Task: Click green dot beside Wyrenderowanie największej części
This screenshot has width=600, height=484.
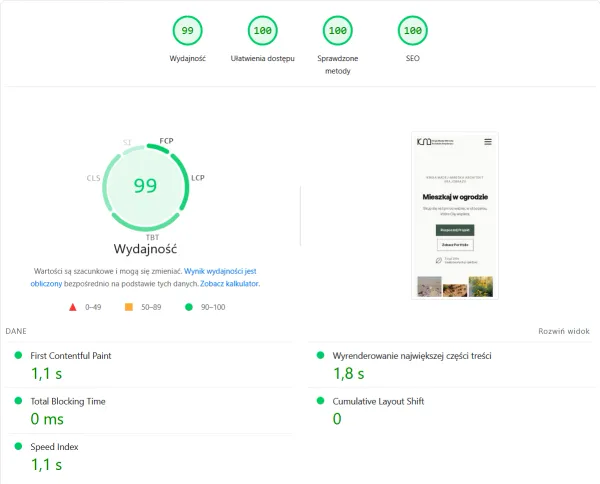Action: 321,355
